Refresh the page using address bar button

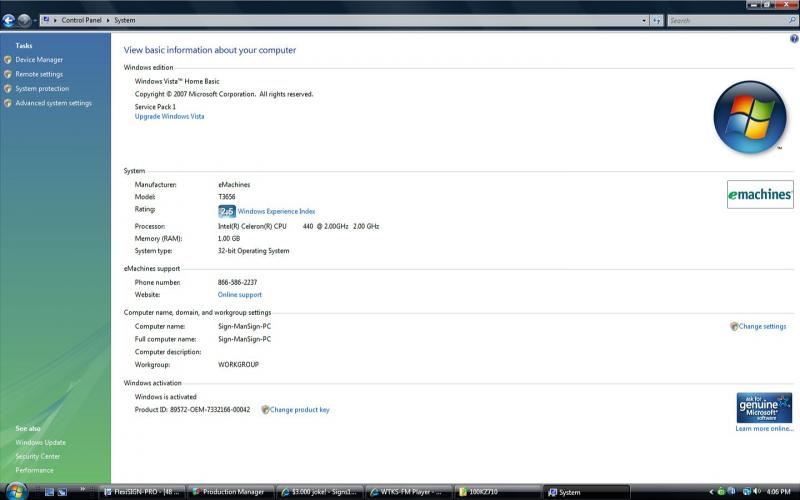click(657, 20)
